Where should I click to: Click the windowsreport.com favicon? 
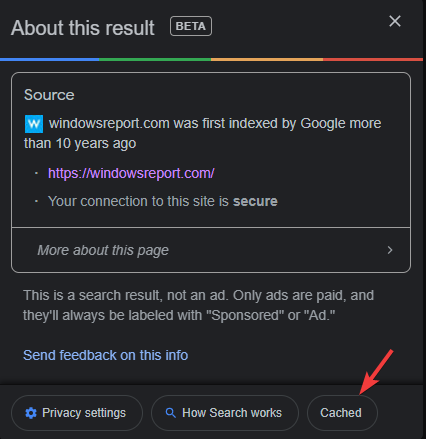click(34, 124)
